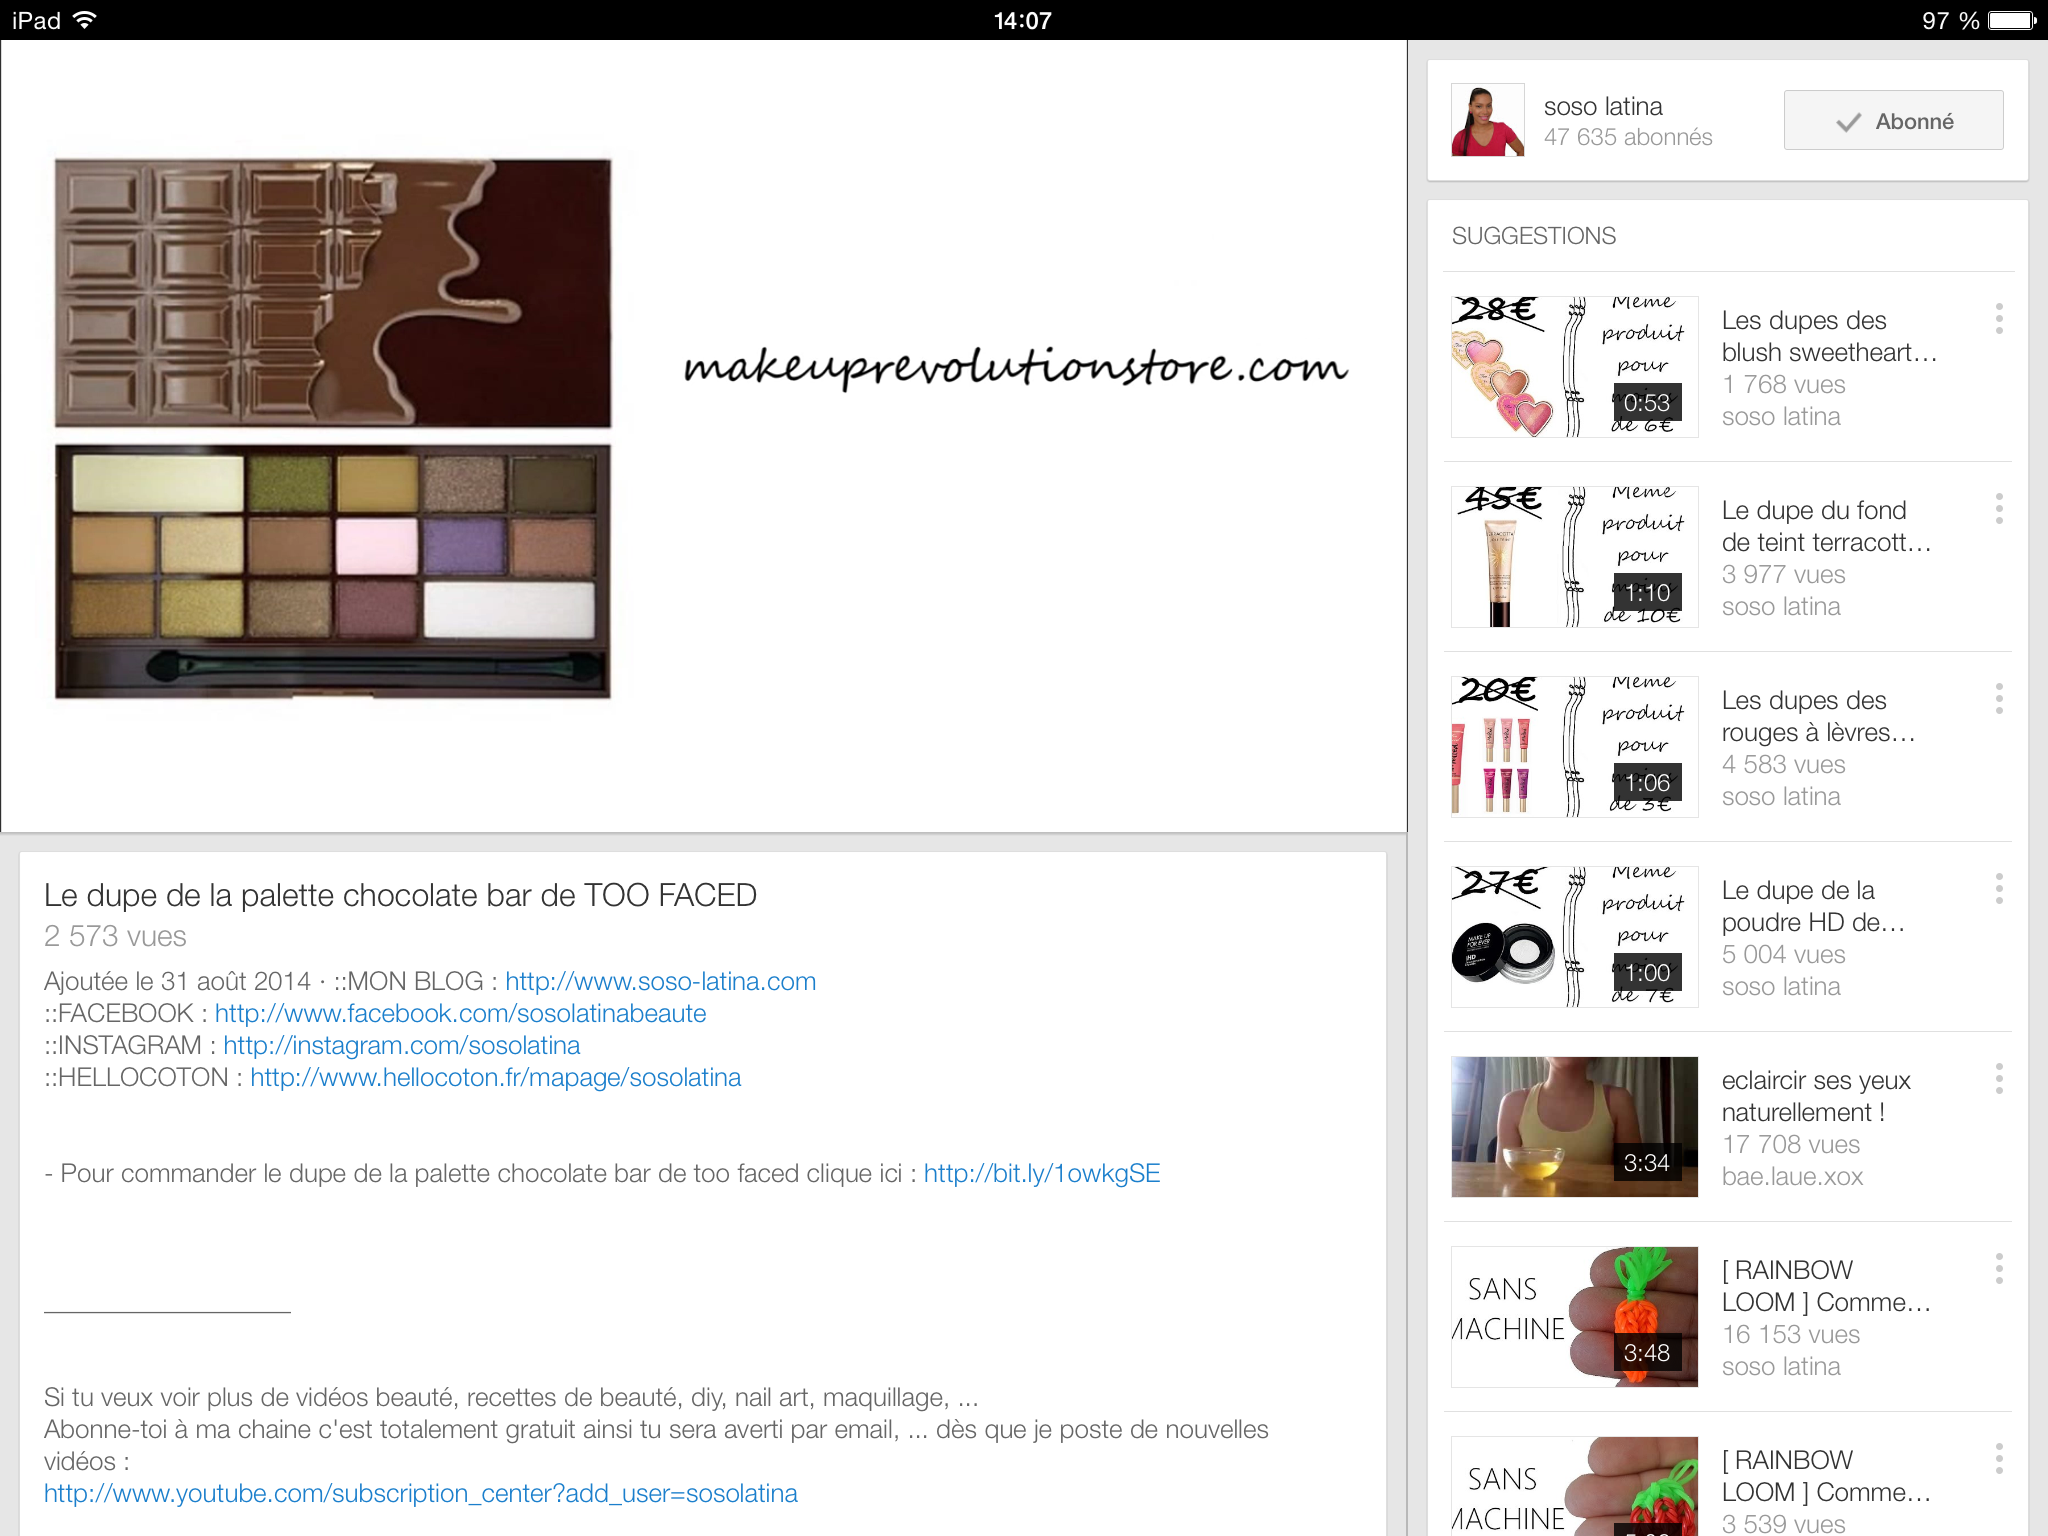Open the 27€ poudre HD video thumbnail
The height and width of the screenshot is (1536, 2048).
tap(1574, 937)
